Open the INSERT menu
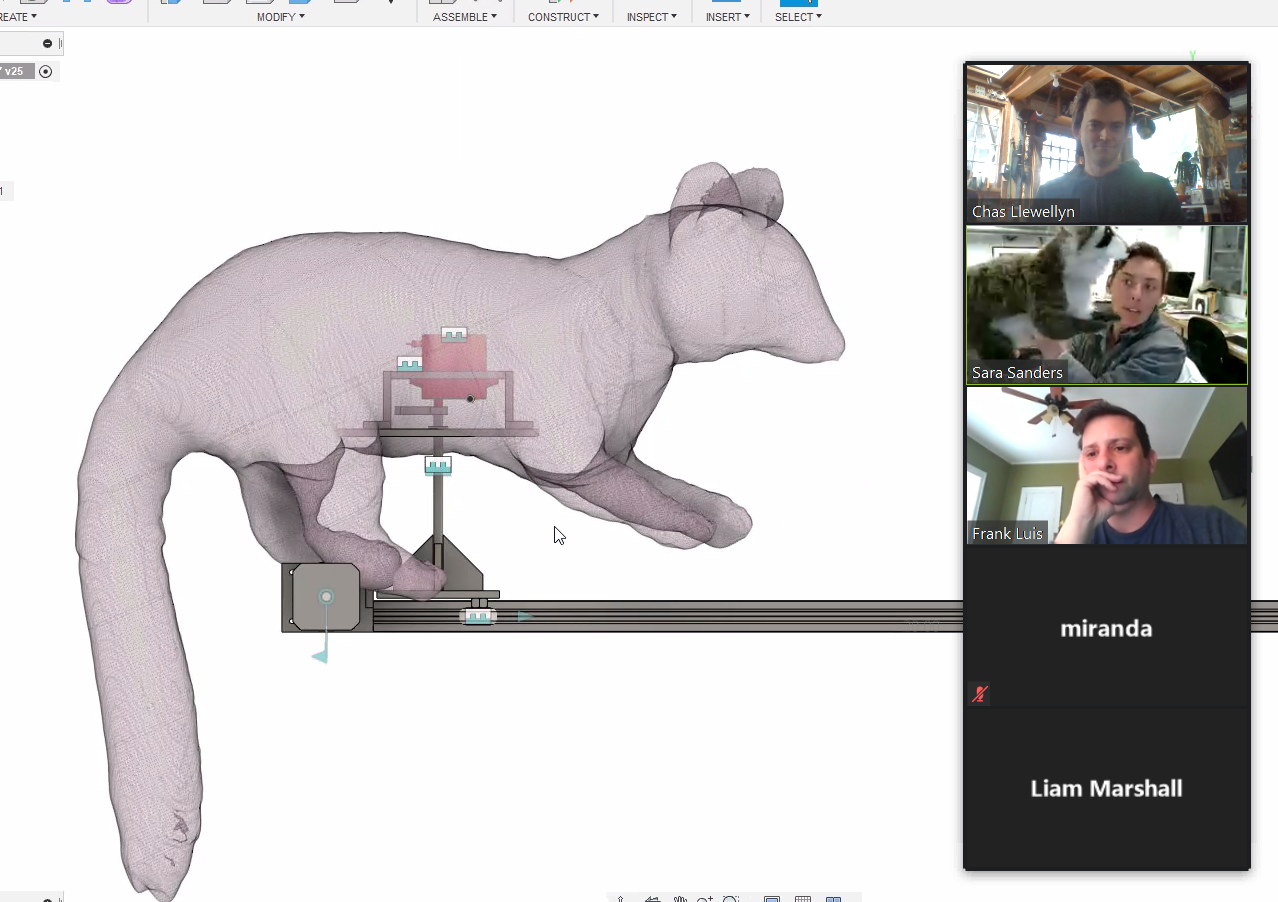The image size is (1278, 902). (727, 17)
